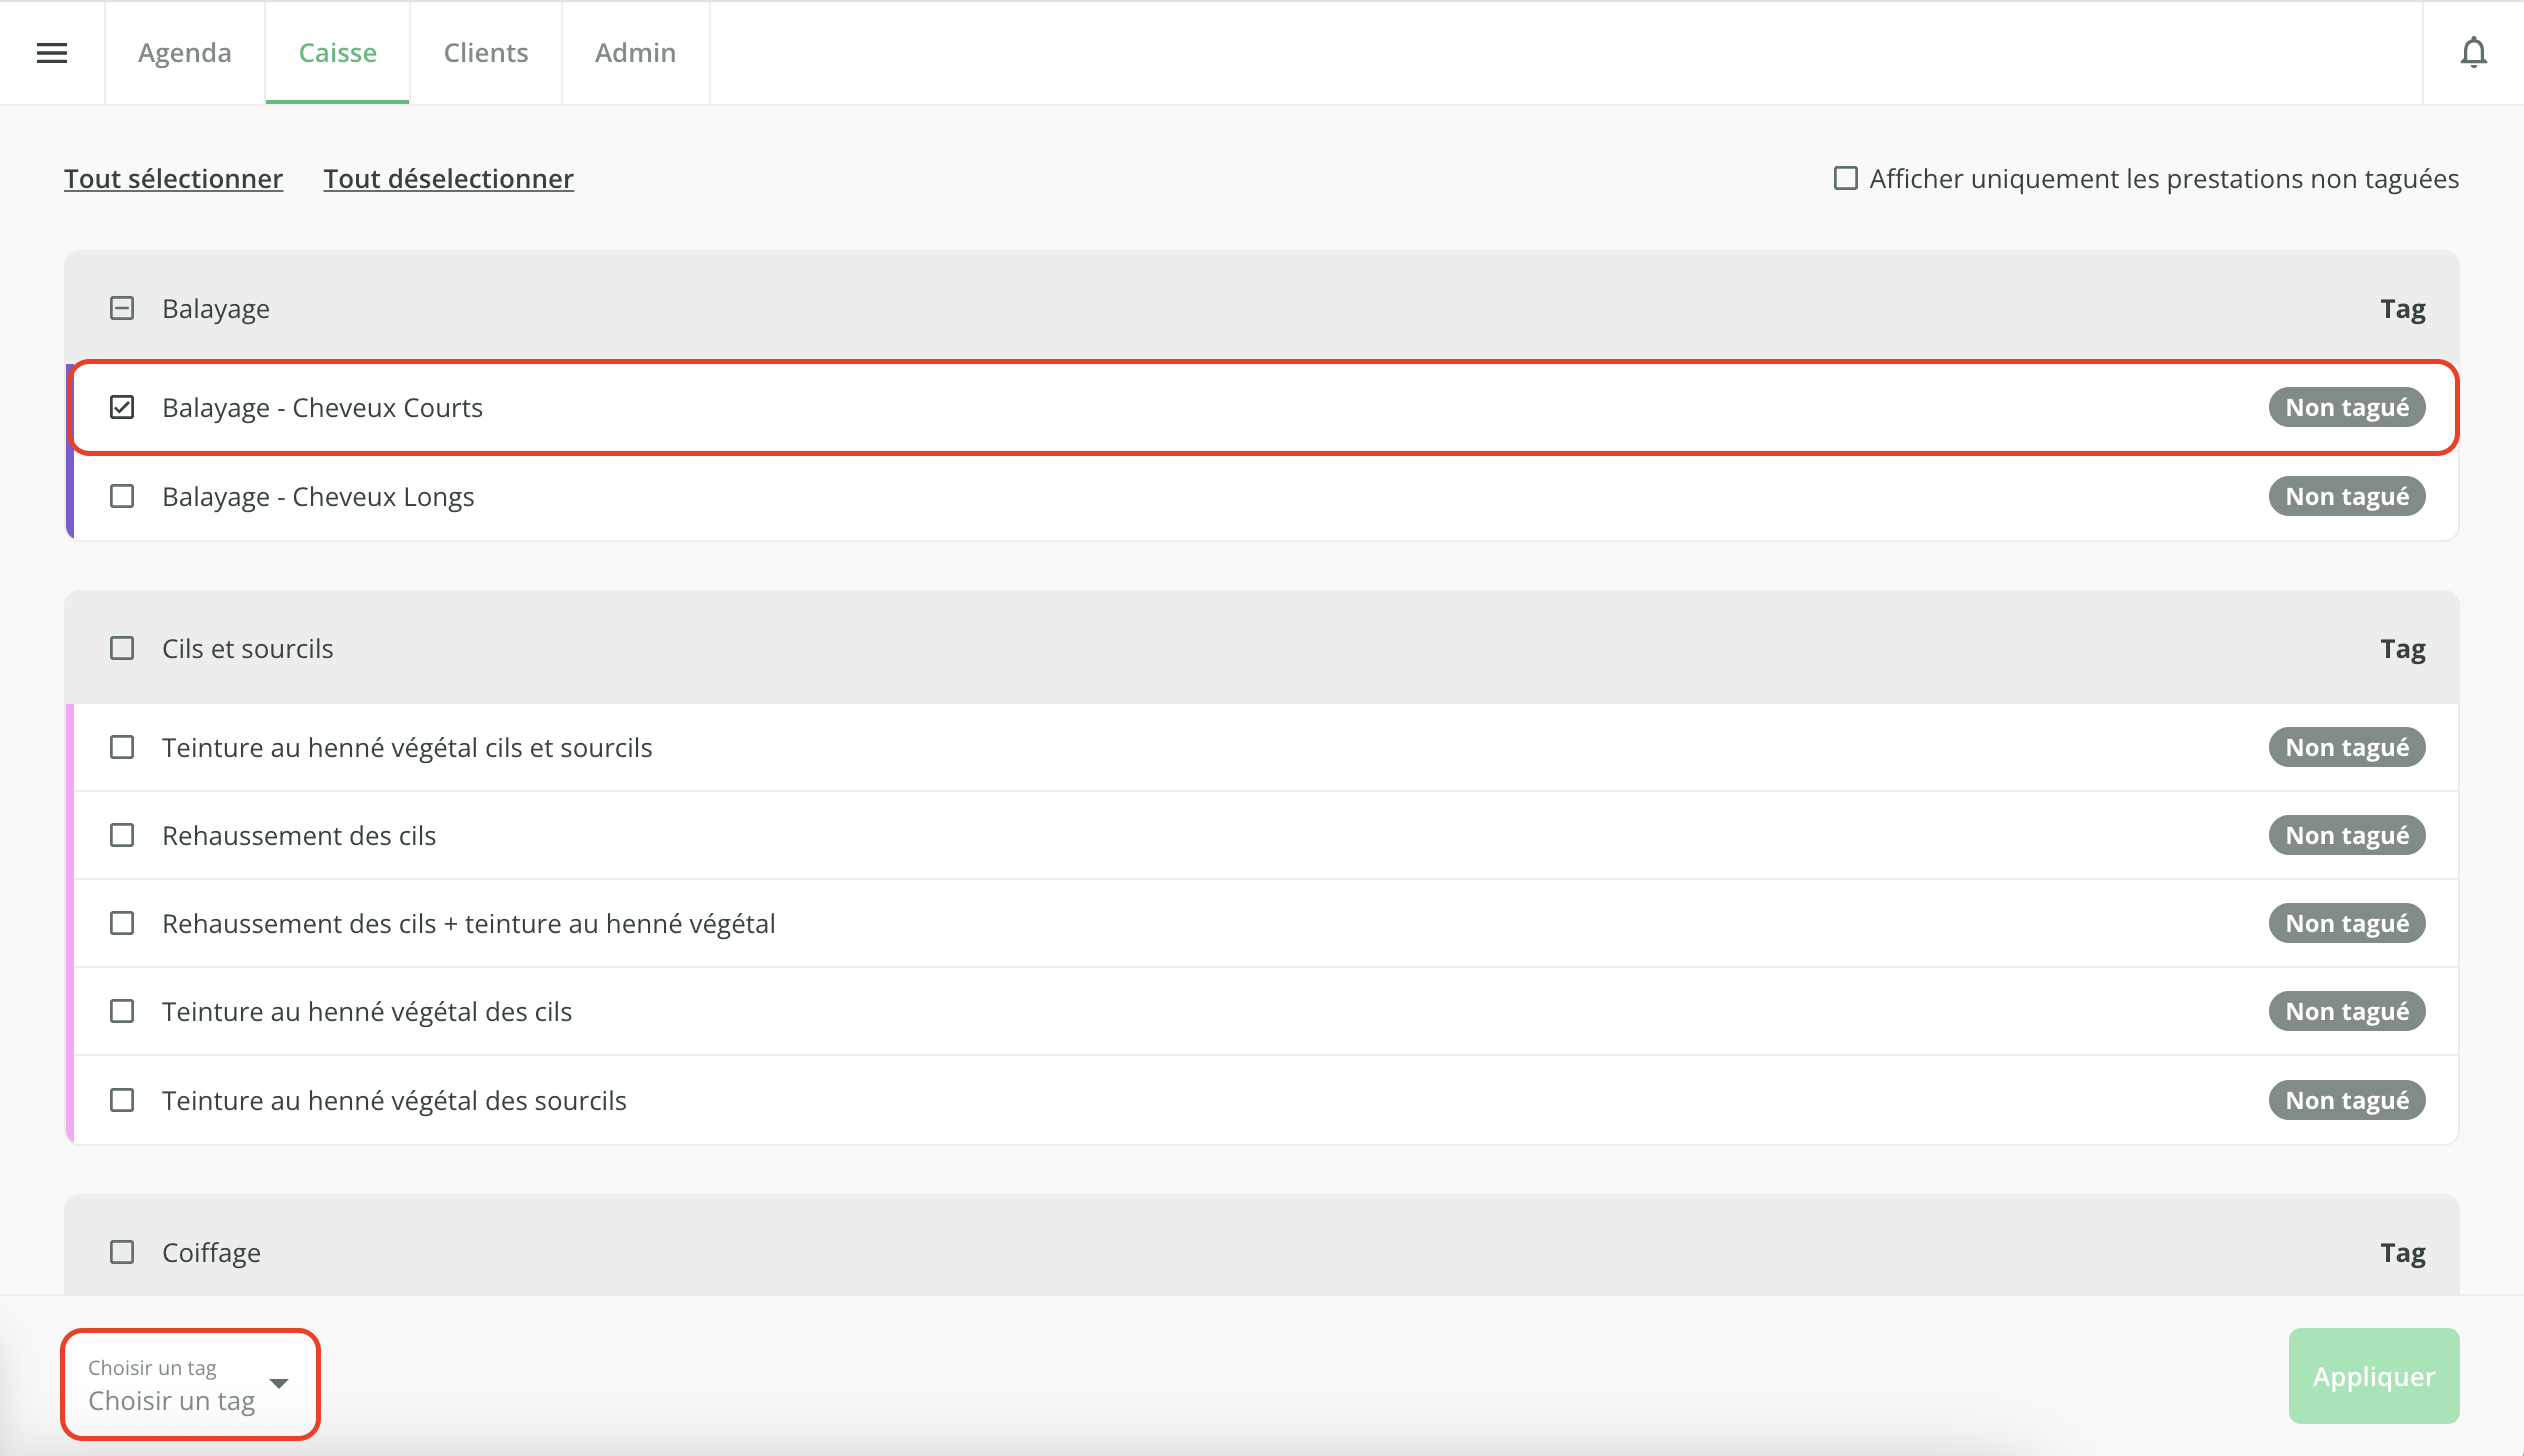Viewport: 2524px width, 1456px height.
Task: Open the Admin tab
Action: 636,53
